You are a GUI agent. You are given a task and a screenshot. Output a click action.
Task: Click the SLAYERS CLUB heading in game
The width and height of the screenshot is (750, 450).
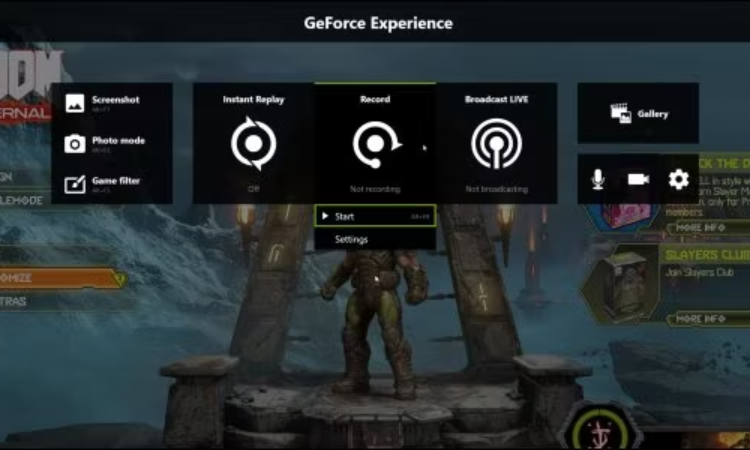point(707,255)
